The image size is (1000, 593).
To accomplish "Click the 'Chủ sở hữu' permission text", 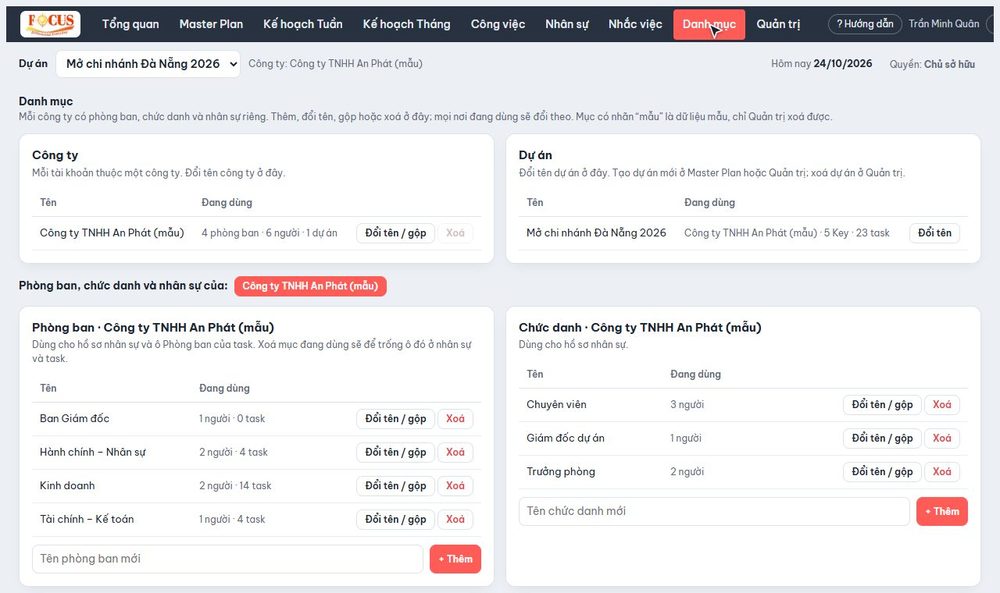I will point(949,64).
